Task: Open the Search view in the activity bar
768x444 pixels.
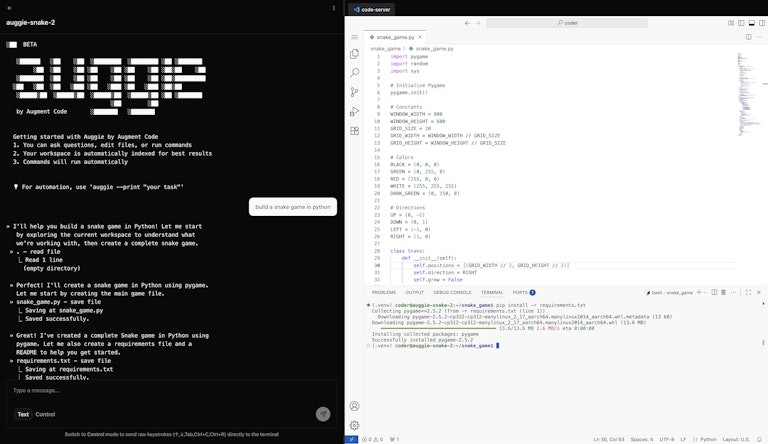Action: coord(355,73)
